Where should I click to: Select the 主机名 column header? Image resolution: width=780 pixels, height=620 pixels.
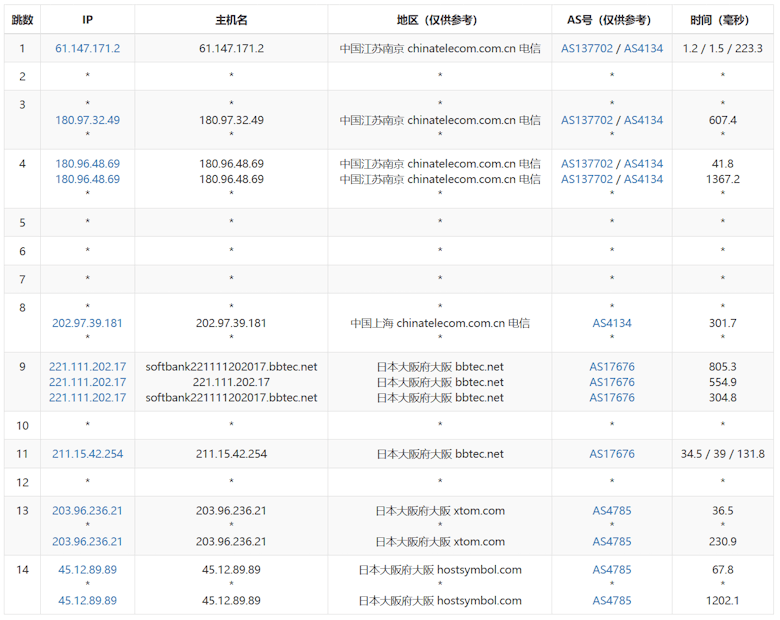tap(231, 20)
